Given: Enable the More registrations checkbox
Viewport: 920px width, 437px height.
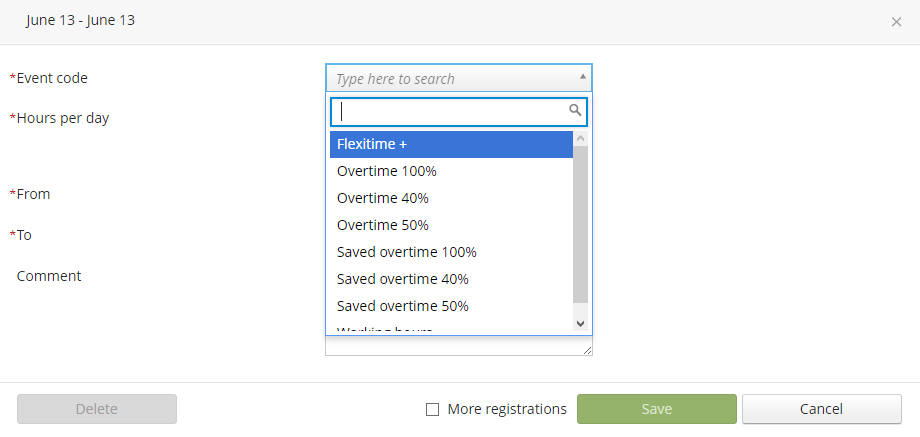Looking at the screenshot, I should click(433, 409).
